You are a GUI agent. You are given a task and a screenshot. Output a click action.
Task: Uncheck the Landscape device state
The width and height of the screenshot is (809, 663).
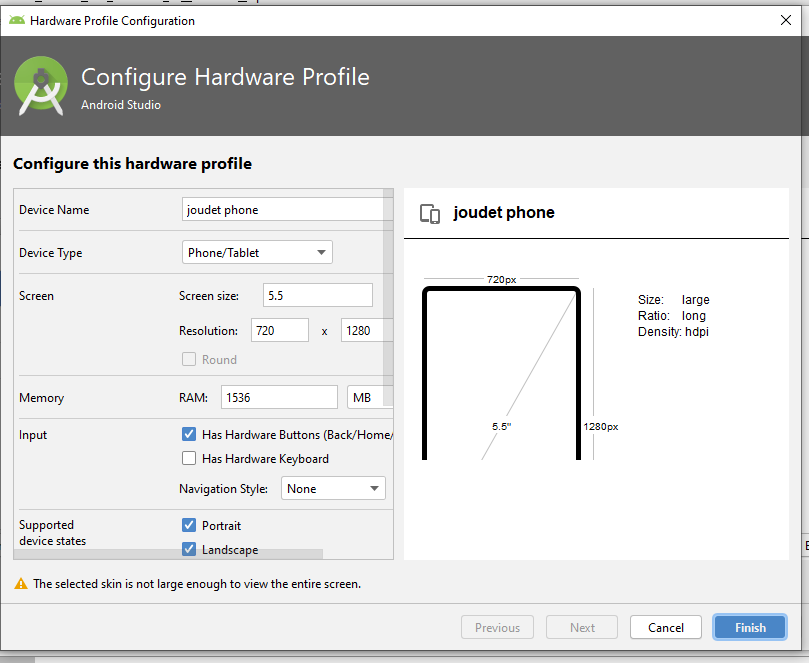(x=189, y=549)
